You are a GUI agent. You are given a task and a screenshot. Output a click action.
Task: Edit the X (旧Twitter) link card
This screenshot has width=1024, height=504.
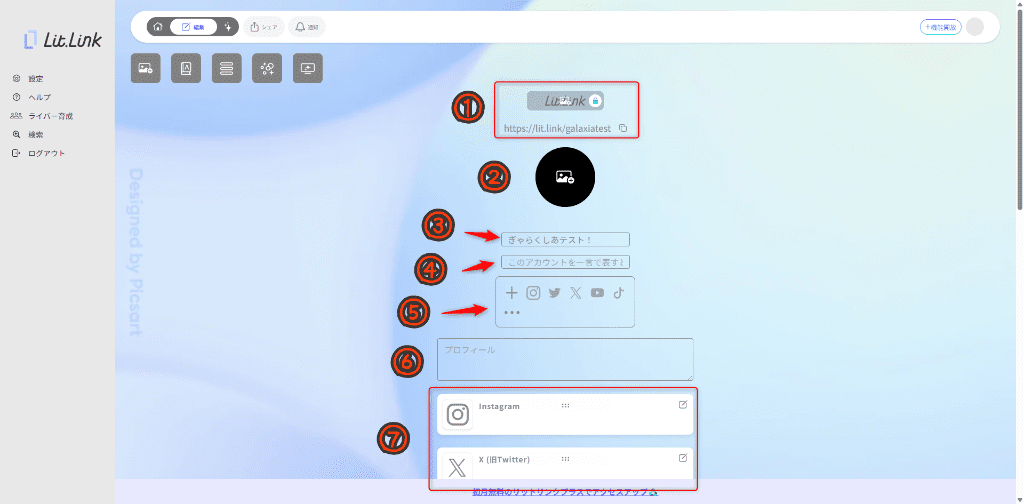click(x=683, y=458)
